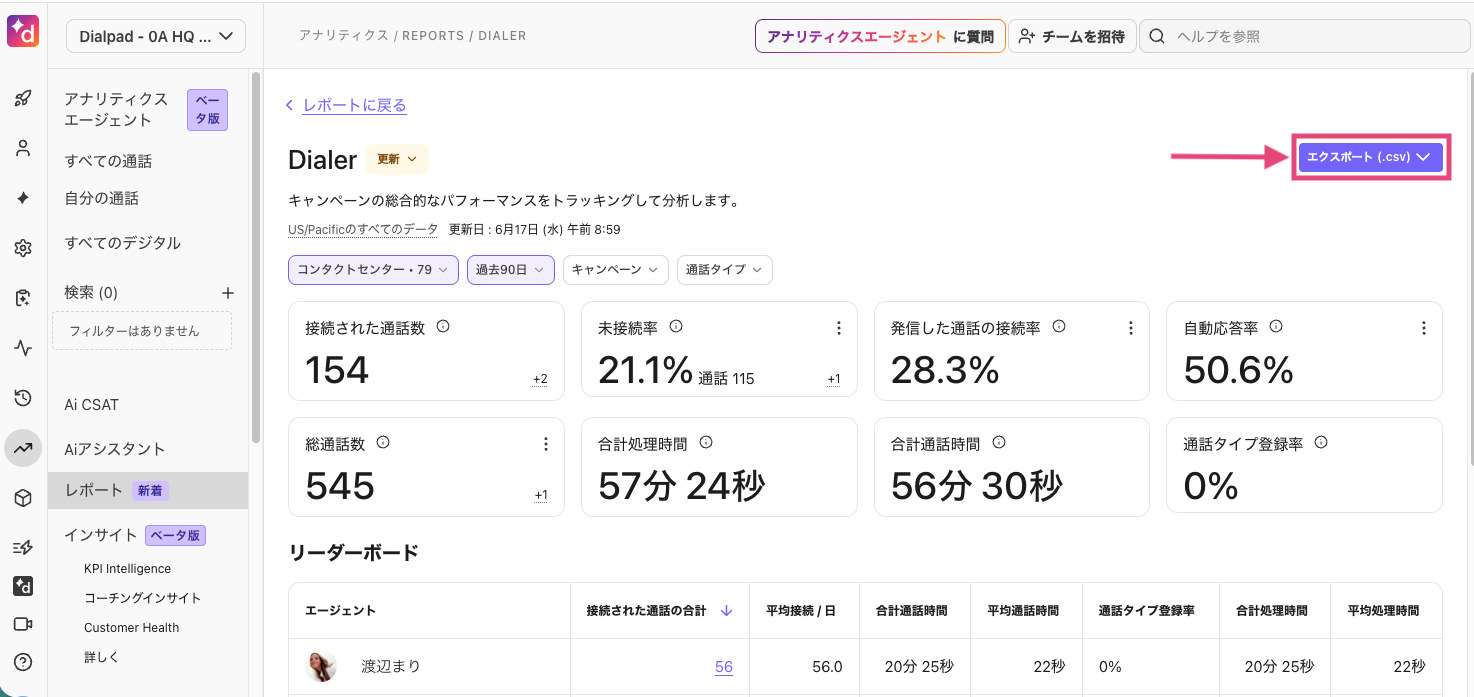Show info for 接続された通話数
The width and height of the screenshot is (1474, 697).
pyautogui.click(x=443, y=326)
